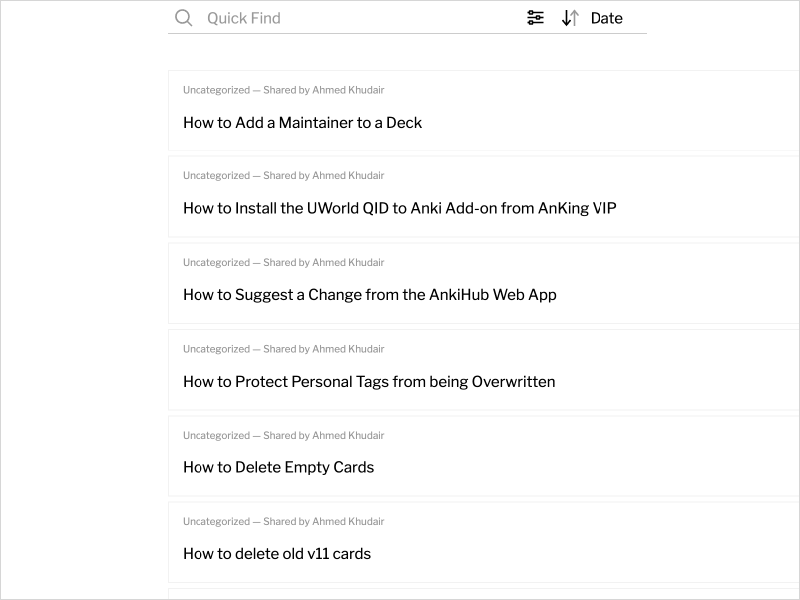This screenshot has width=800, height=600.
Task: Click 'Shared by Ahmed Khudair' above the UWorld QID article
Action: (x=323, y=176)
